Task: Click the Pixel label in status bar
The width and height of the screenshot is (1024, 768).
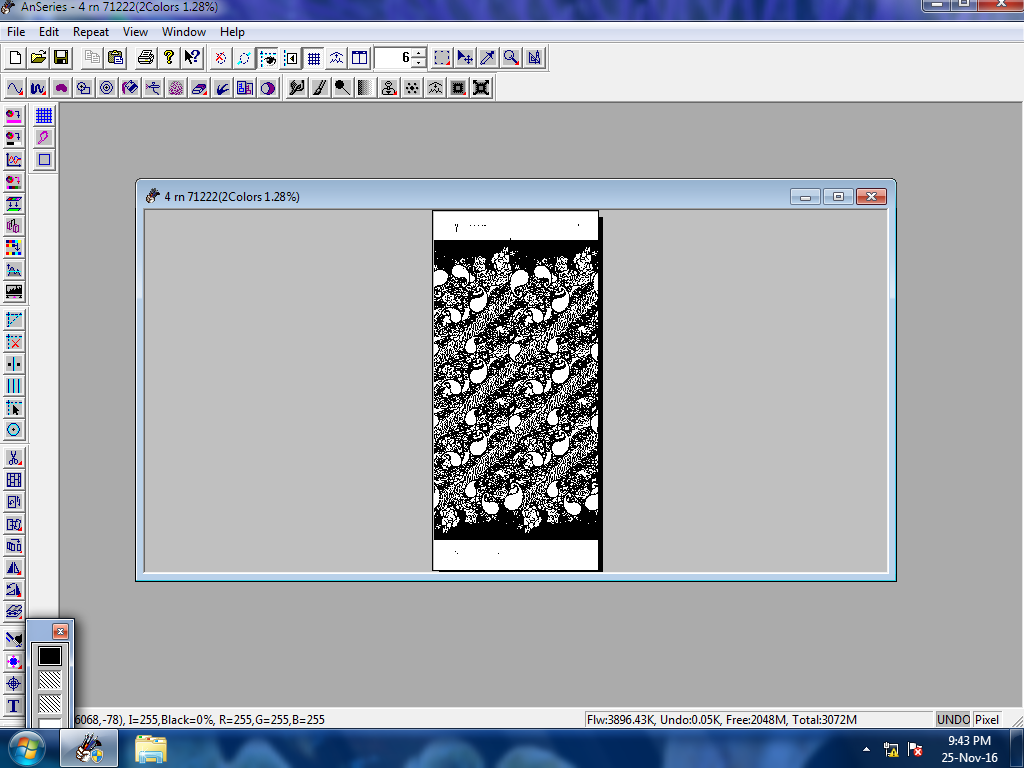Action: tap(987, 719)
